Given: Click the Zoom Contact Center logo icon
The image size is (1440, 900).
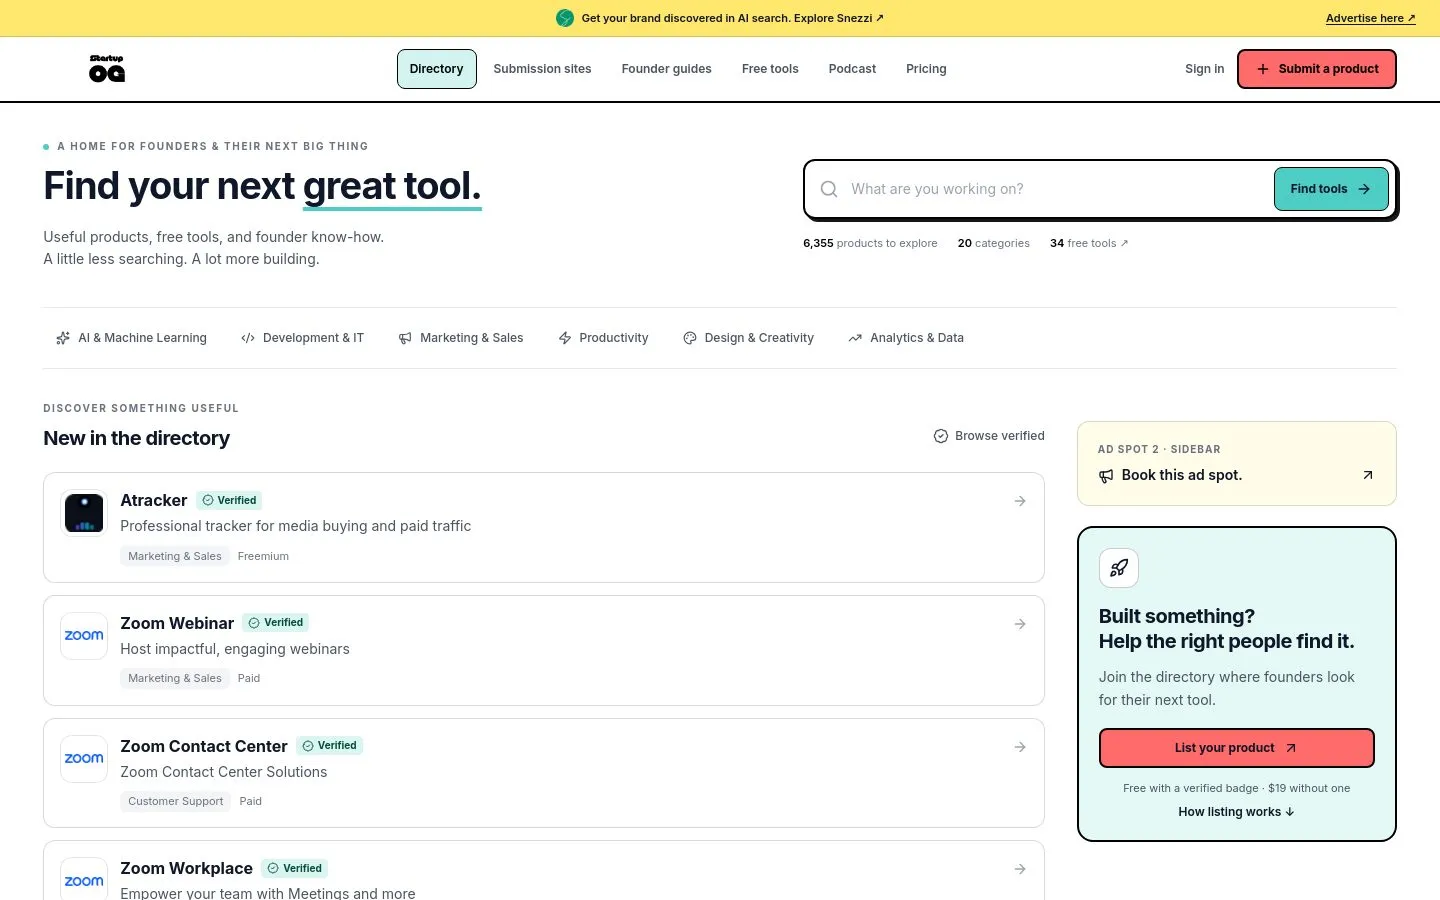Looking at the screenshot, I should click(84, 759).
